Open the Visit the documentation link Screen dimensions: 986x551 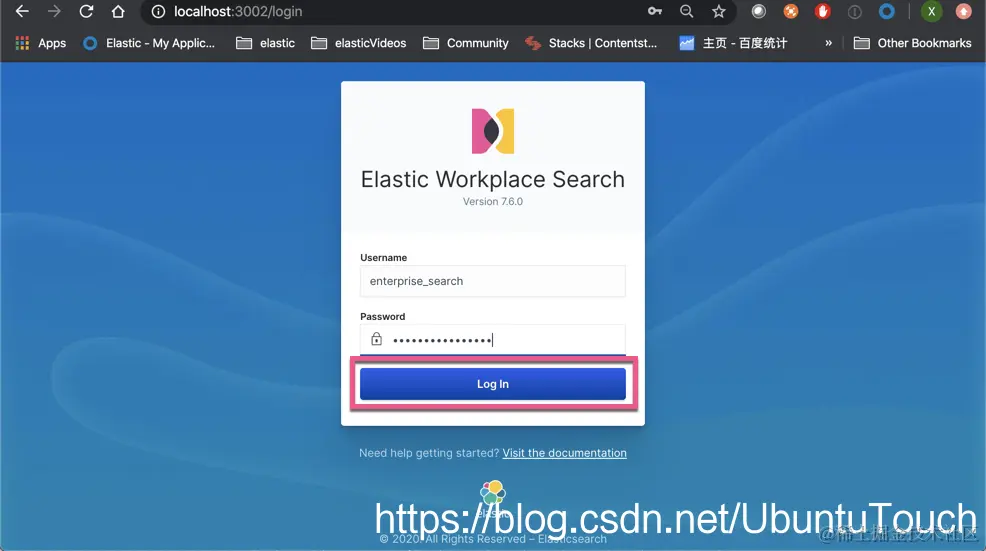[x=565, y=453]
